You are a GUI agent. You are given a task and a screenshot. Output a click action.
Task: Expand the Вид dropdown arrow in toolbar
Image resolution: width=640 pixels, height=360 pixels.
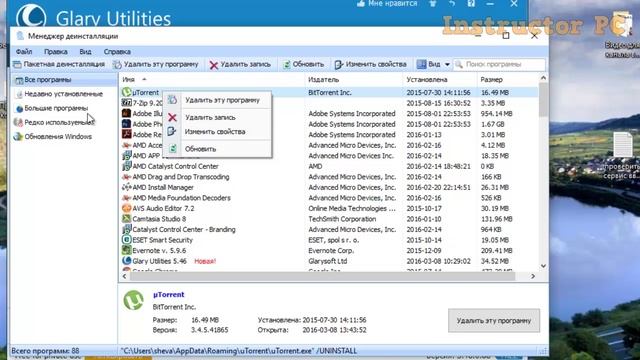click(447, 64)
